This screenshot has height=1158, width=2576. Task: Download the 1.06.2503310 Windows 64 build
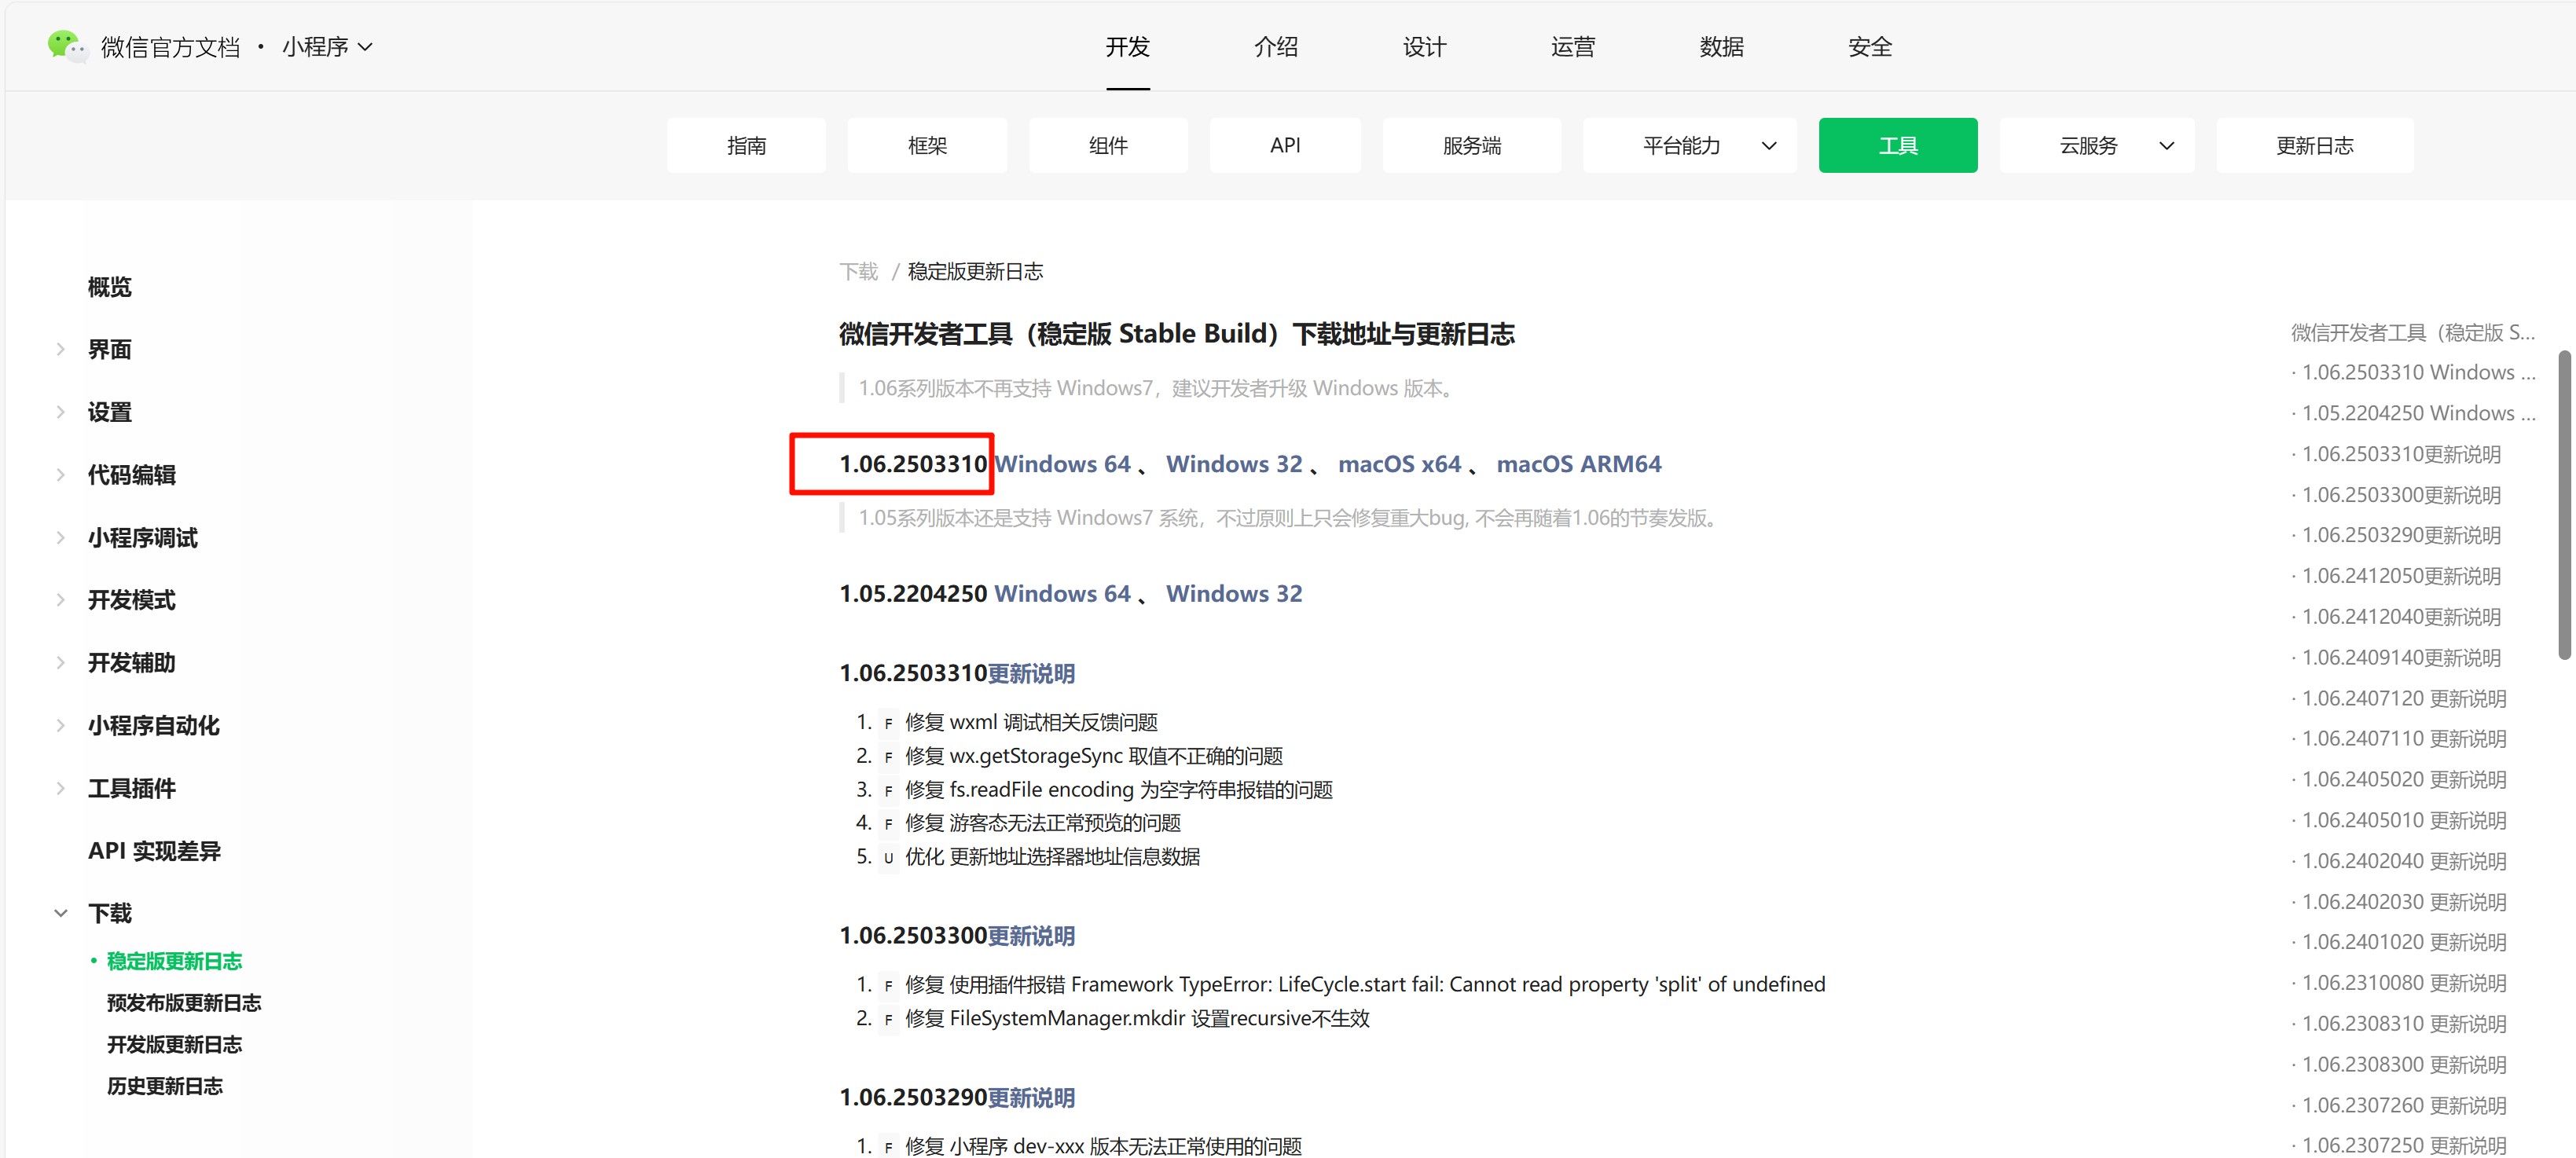pos(1063,464)
